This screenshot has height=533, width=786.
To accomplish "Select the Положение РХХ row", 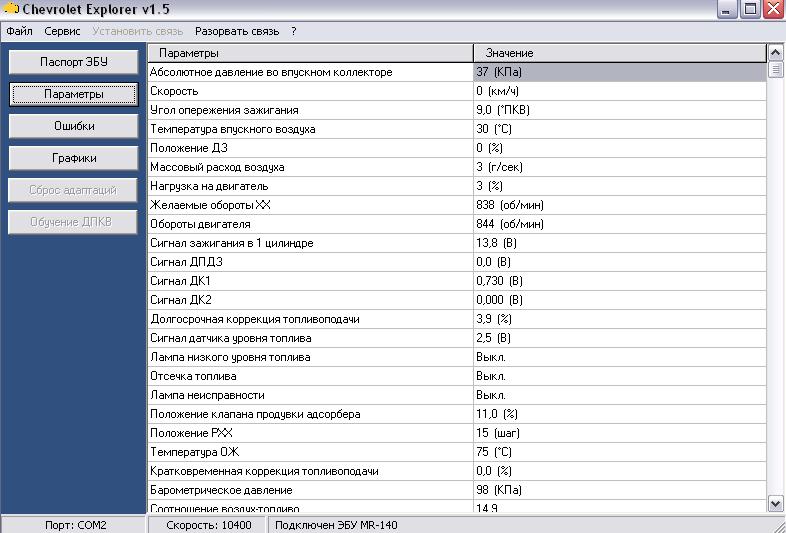I will [x=310, y=433].
